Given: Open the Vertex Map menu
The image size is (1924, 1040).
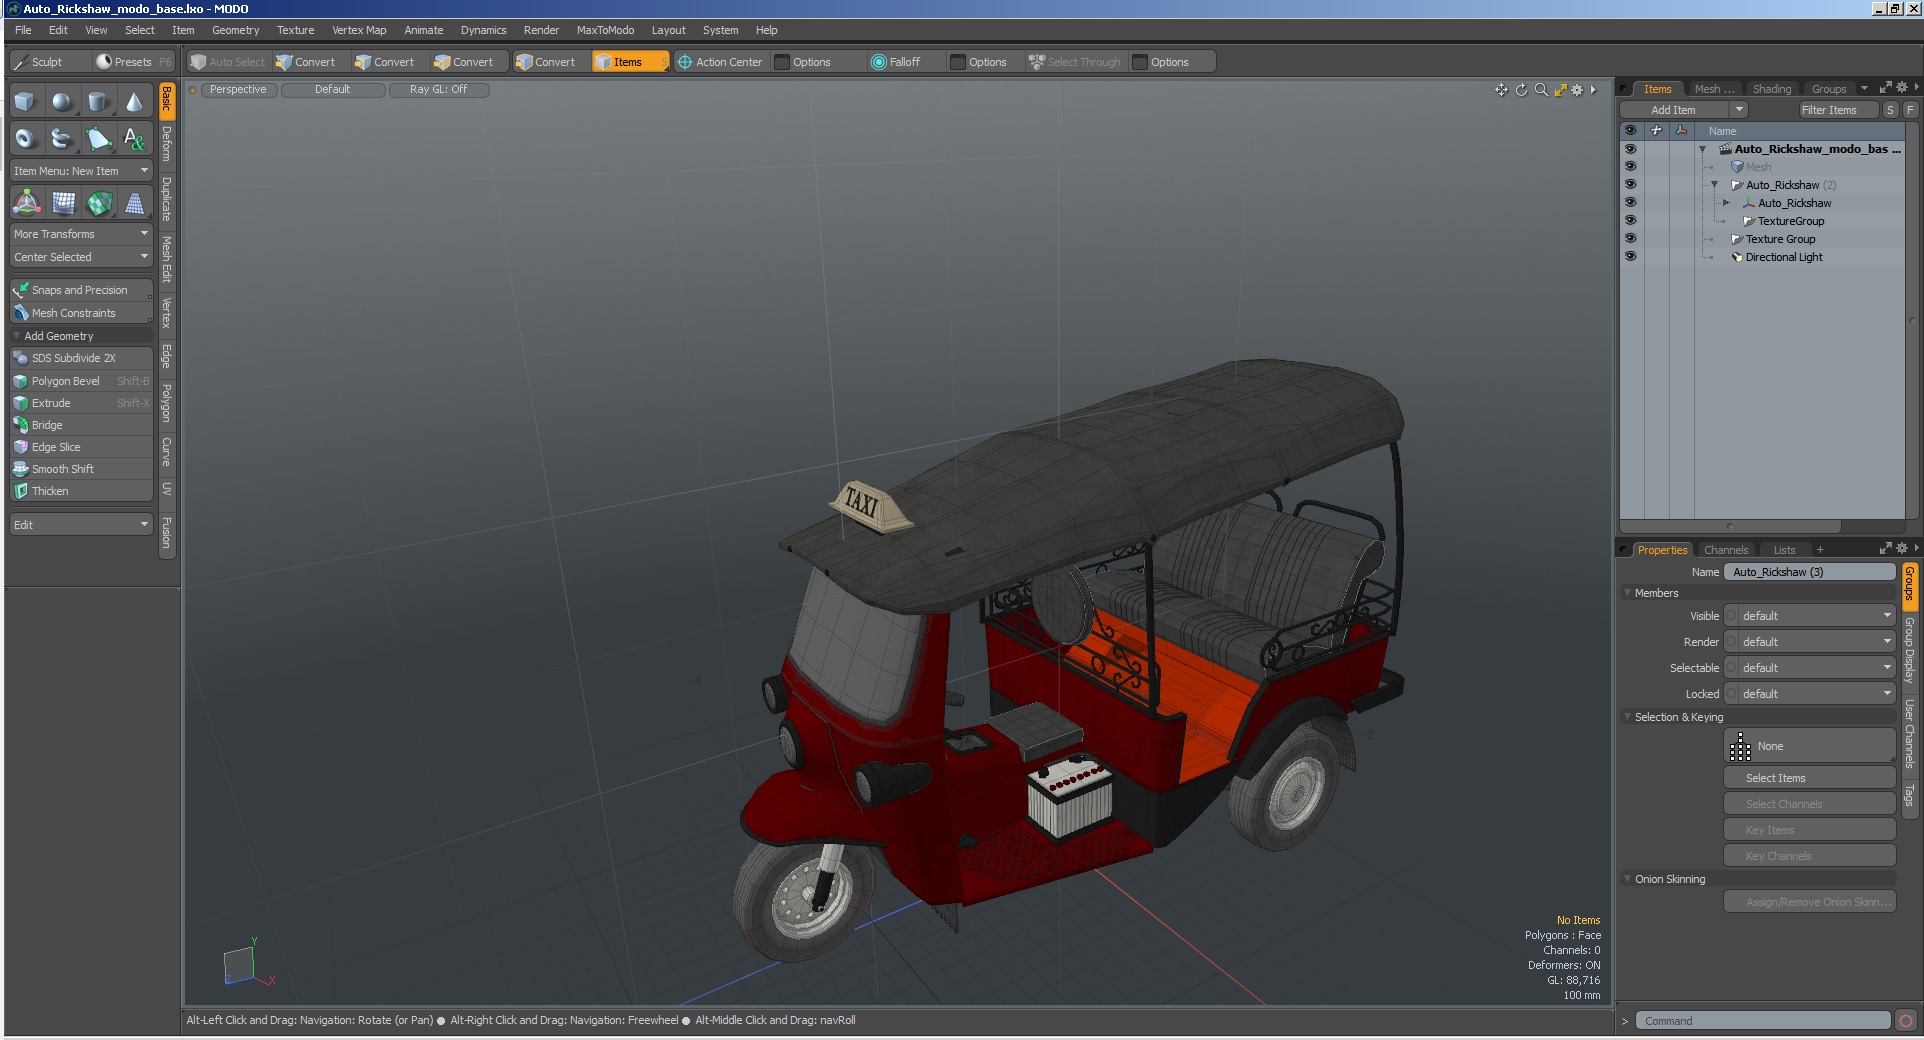Looking at the screenshot, I should click(359, 30).
